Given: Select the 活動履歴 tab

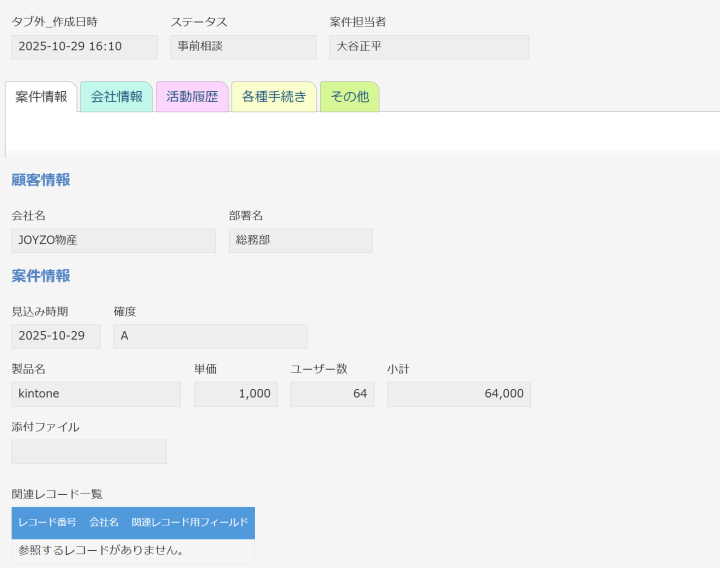Looking at the screenshot, I should click(x=192, y=97).
